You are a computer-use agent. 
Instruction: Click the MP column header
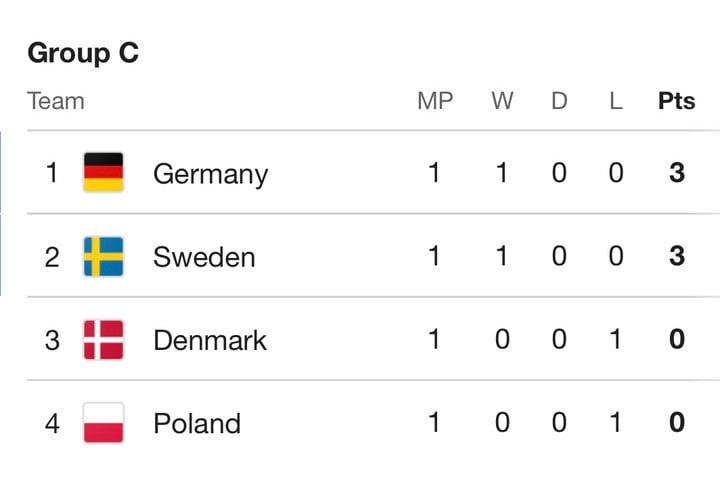[x=435, y=101]
